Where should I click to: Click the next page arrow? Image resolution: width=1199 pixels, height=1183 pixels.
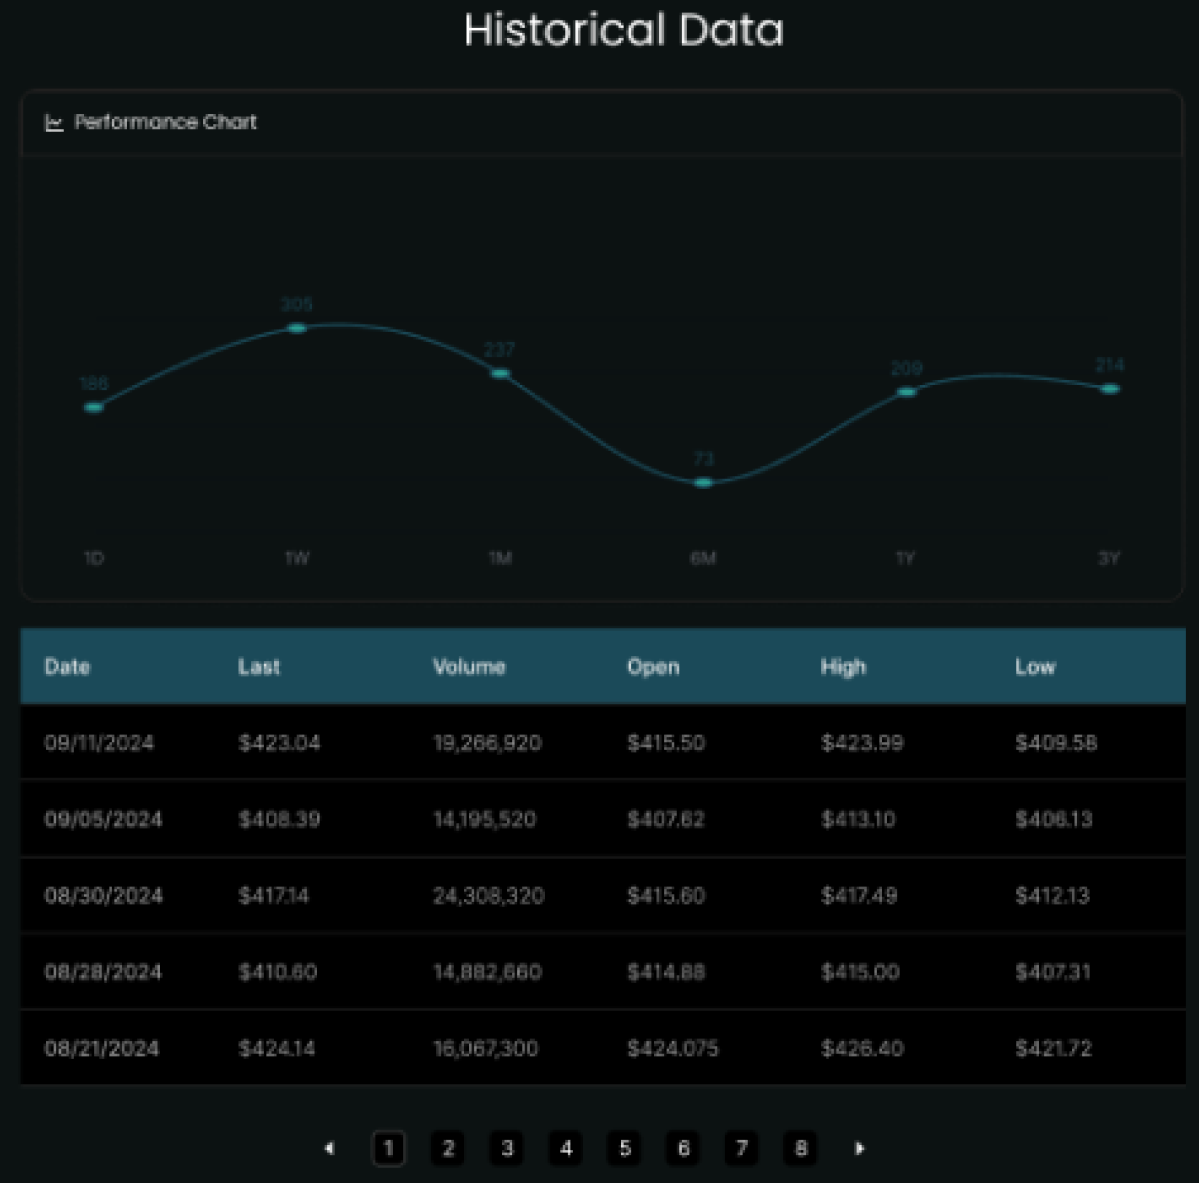point(859,1149)
